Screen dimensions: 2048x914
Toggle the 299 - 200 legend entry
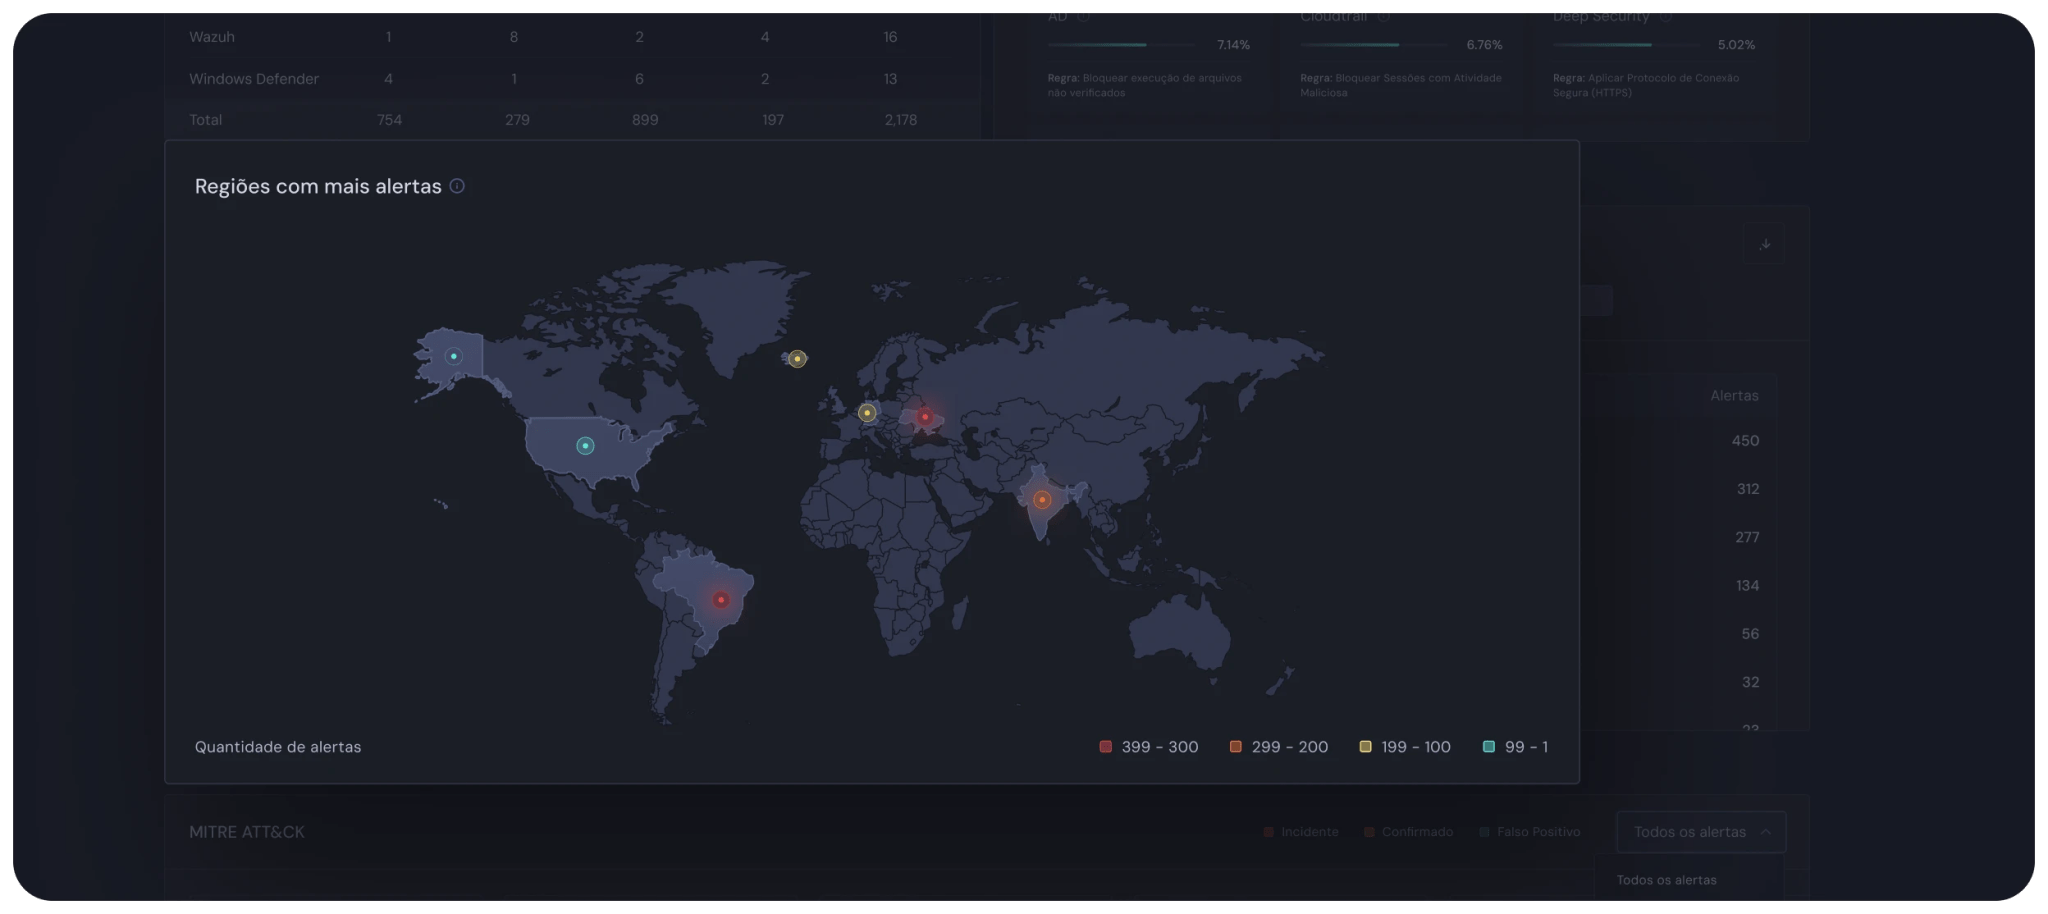click(x=1278, y=747)
